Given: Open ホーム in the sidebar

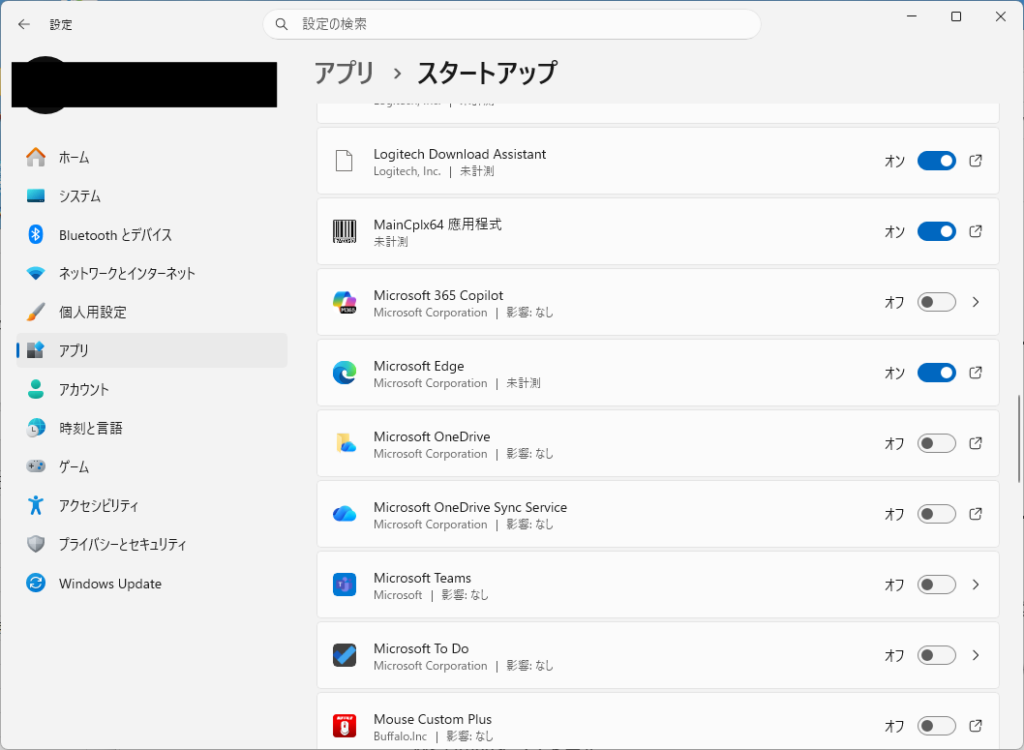Looking at the screenshot, I should click(x=152, y=157).
